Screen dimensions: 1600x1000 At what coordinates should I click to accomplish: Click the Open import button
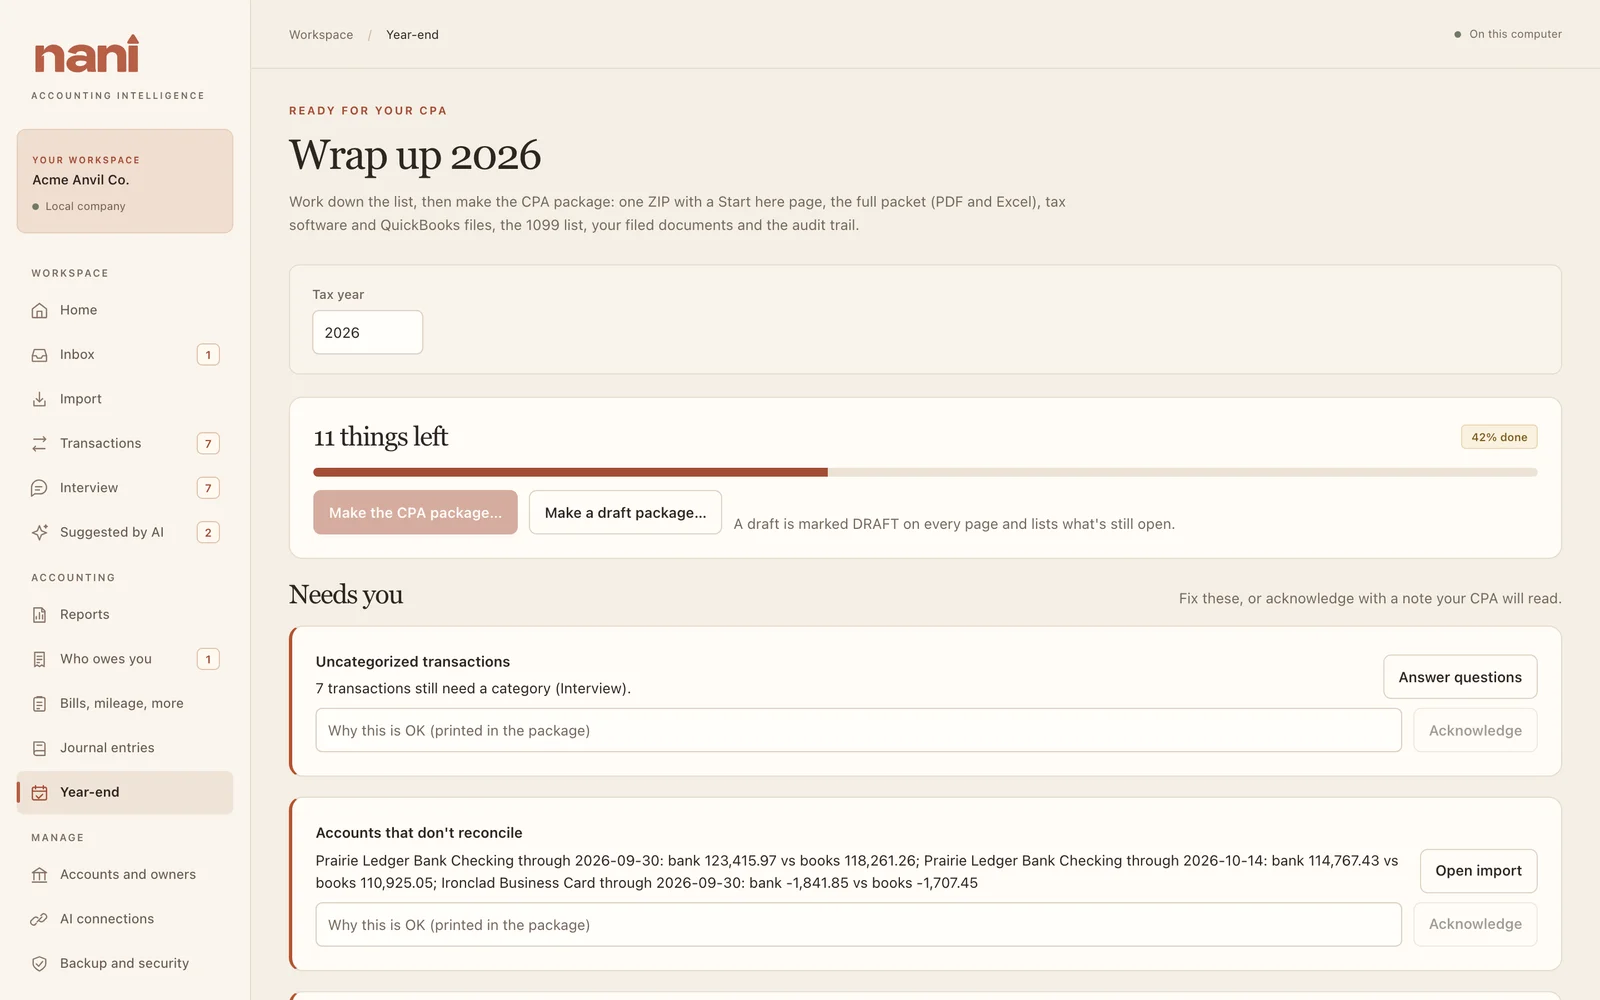(x=1478, y=871)
